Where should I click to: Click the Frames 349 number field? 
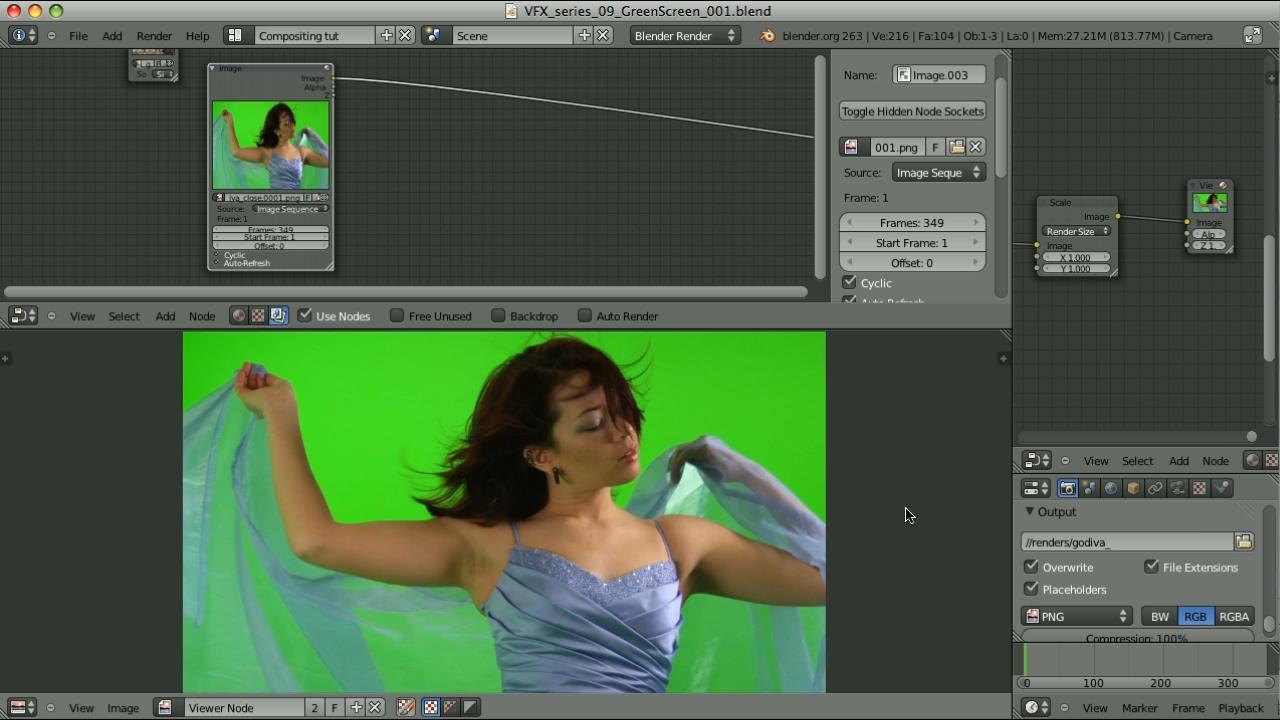pos(912,222)
